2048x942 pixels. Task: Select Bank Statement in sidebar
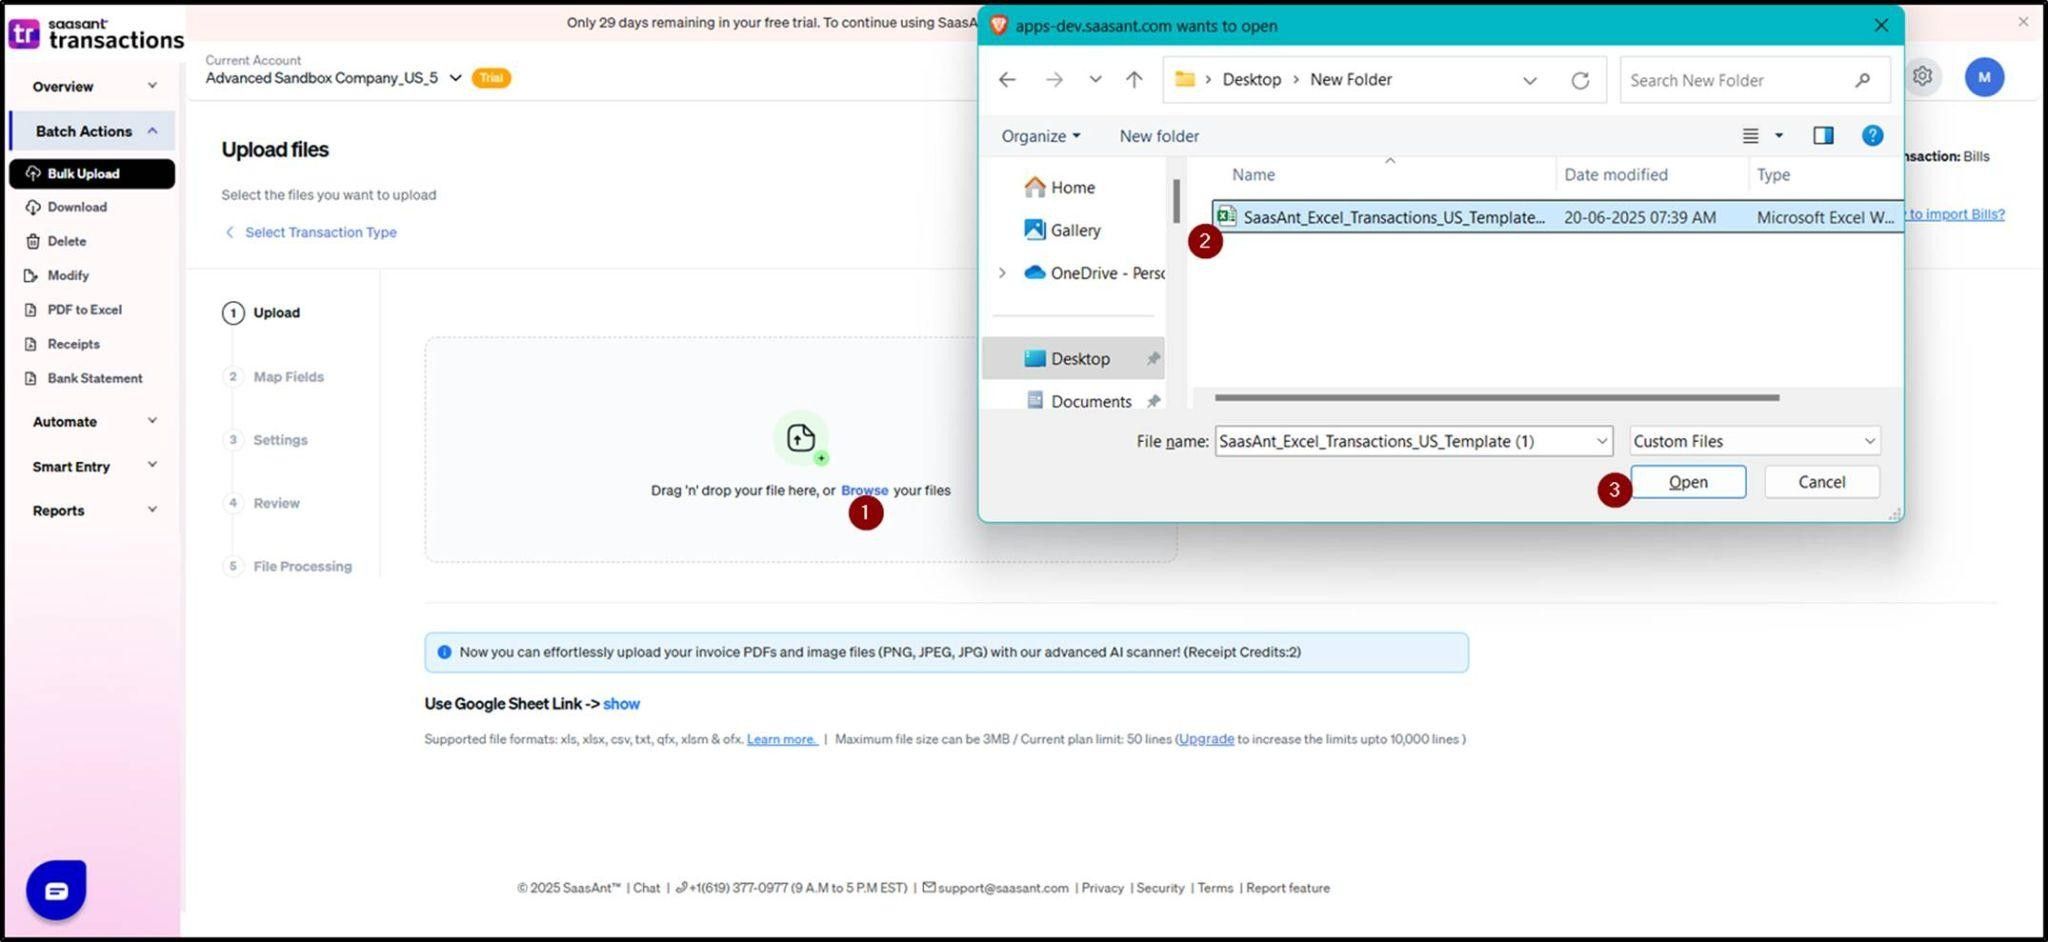[x=94, y=378]
